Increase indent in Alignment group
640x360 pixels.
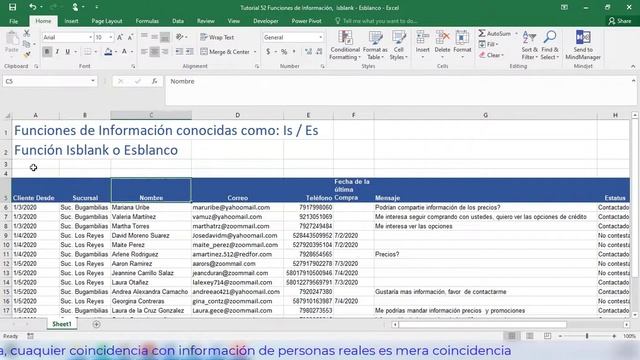pos(190,52)
